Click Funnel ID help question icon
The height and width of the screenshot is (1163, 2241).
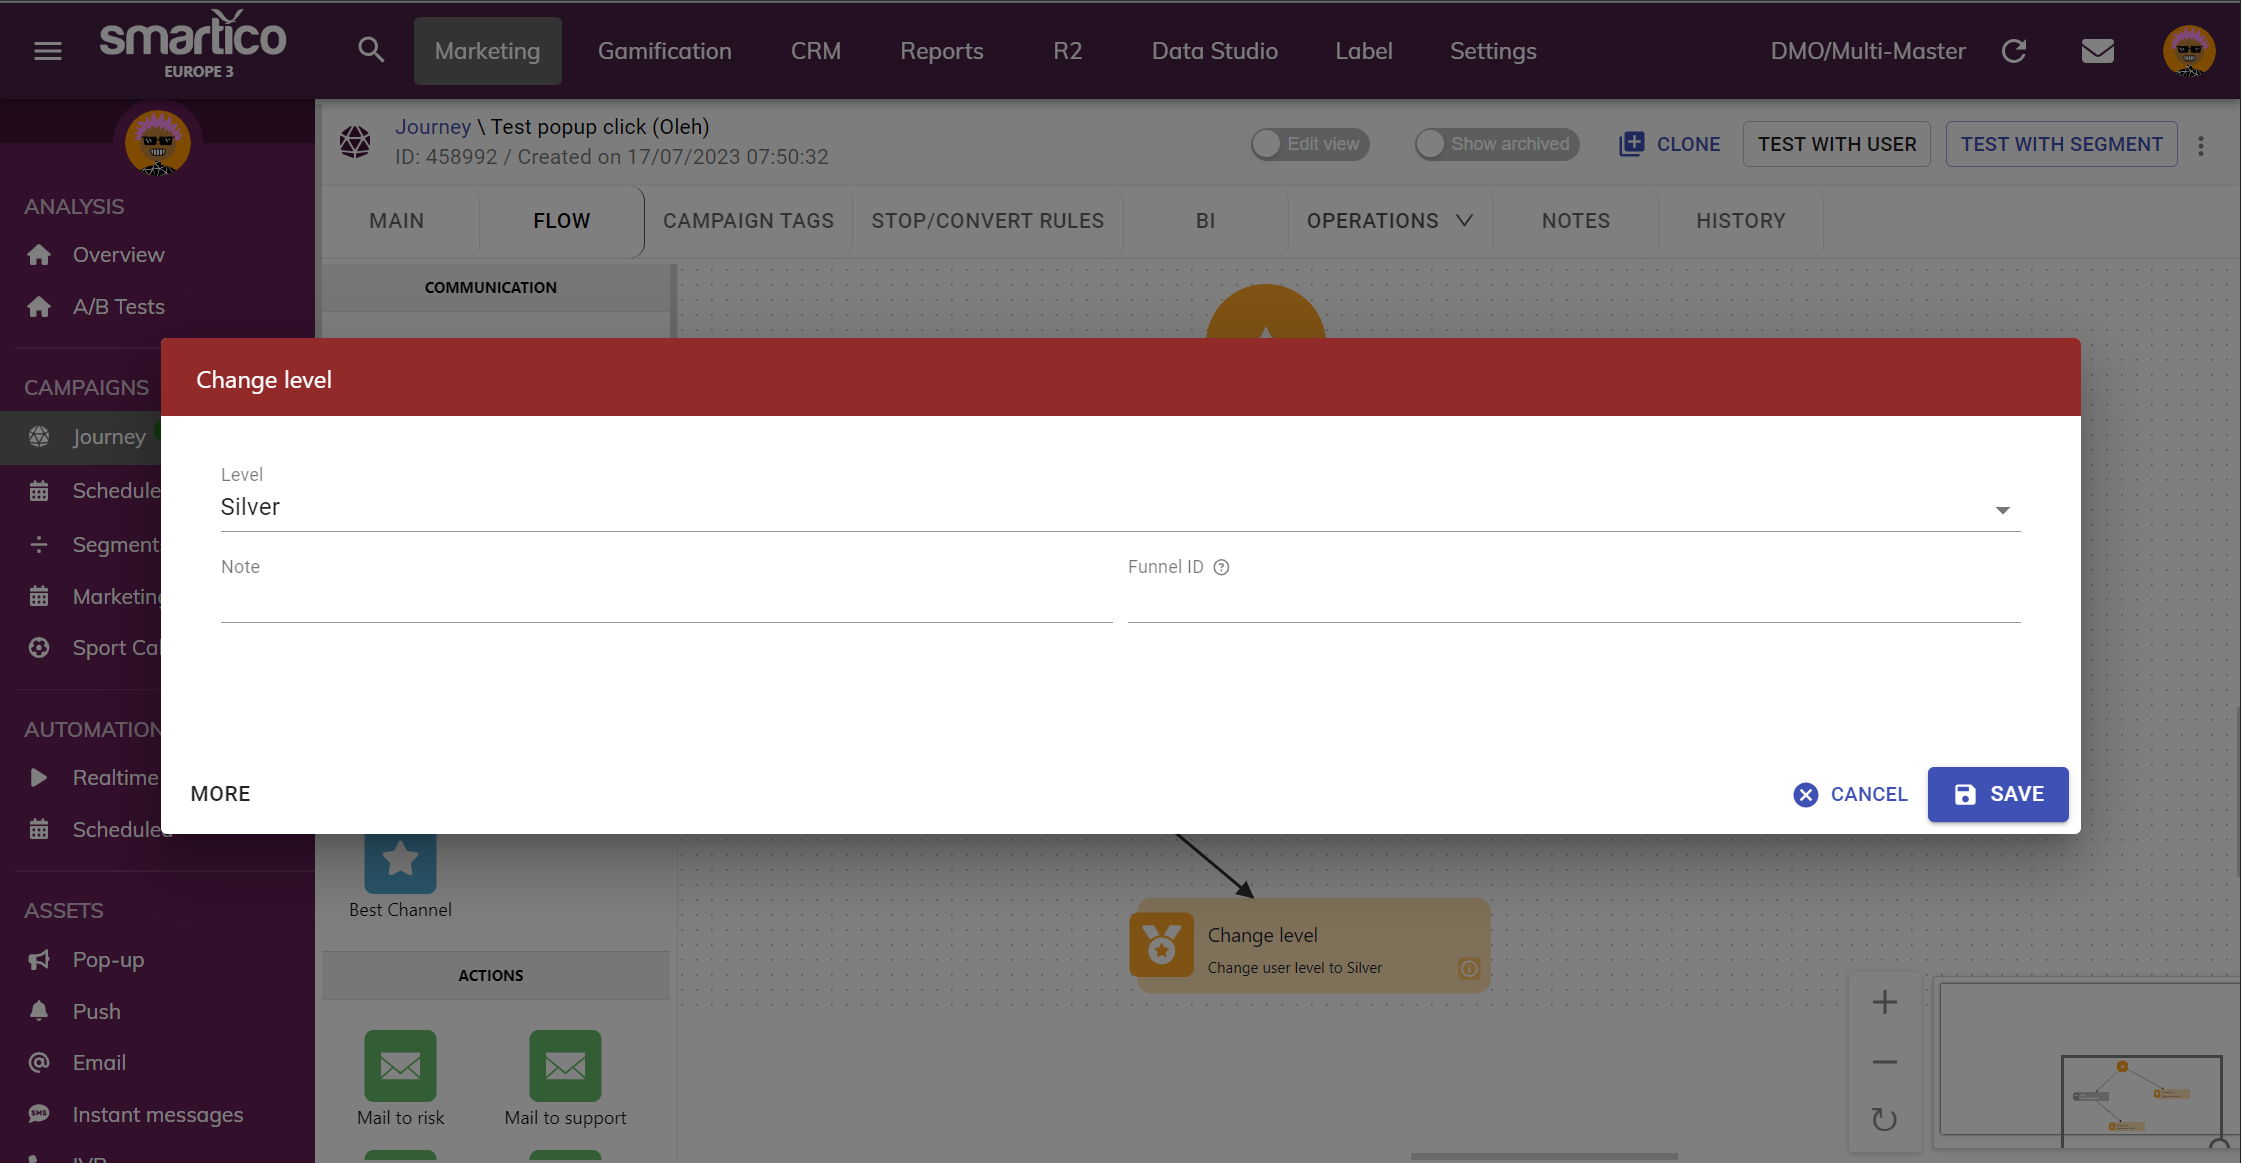[x=1221, y=567]
